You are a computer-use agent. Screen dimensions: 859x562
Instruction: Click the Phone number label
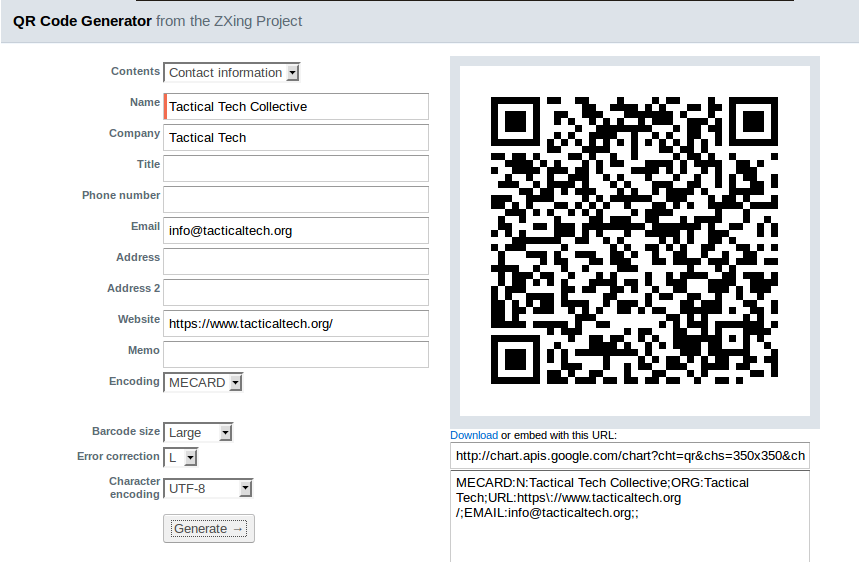[121, 195]
